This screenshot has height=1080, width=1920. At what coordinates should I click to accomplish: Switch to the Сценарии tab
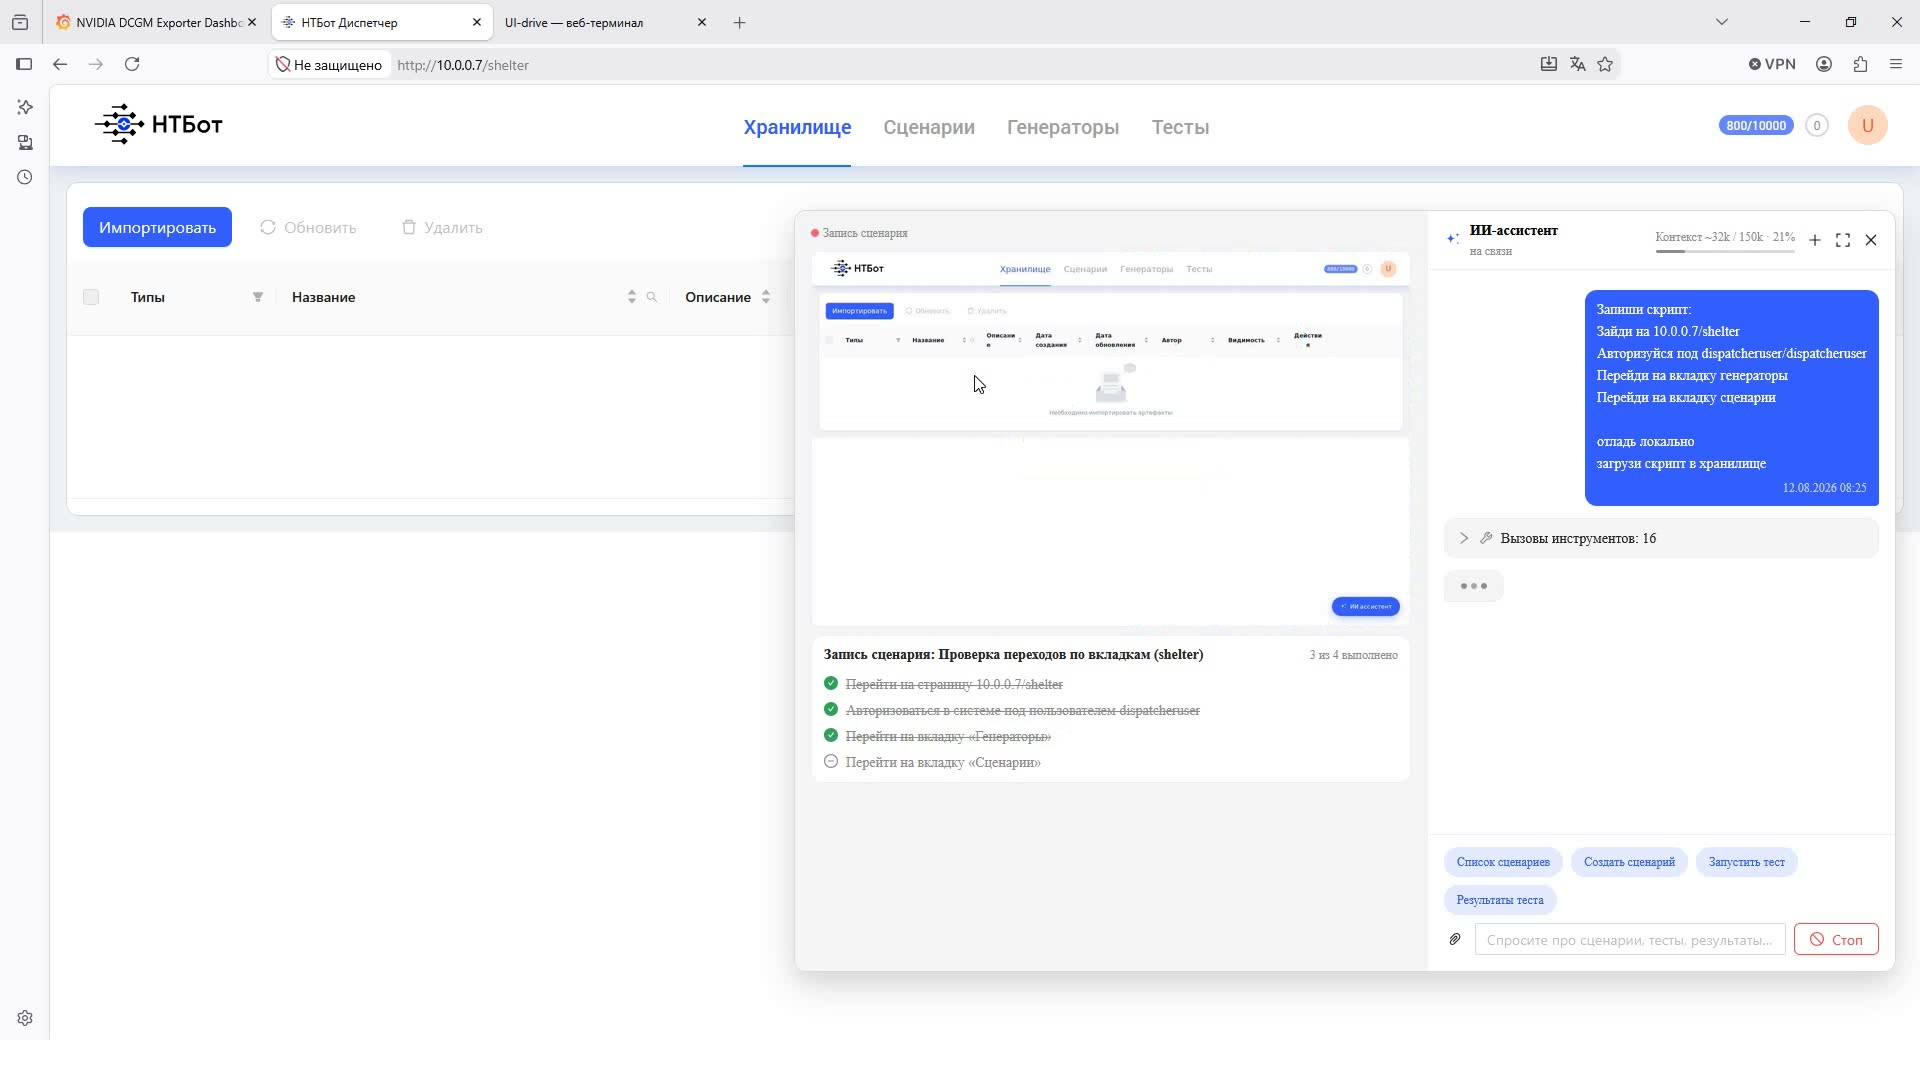pyautogui.click(x=929, y=127)
